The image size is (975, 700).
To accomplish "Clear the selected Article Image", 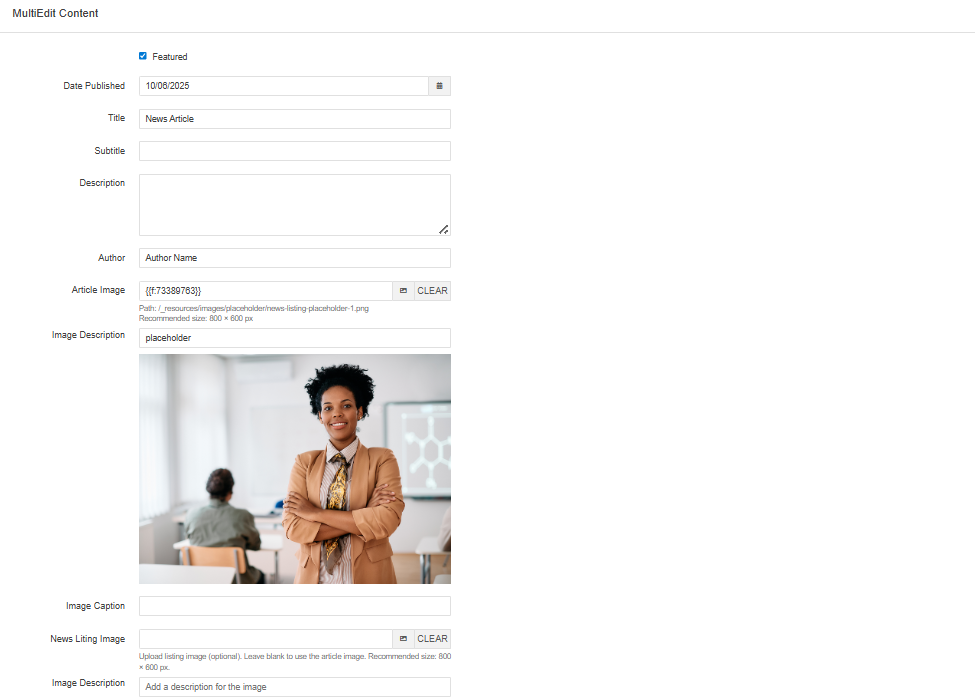I will point(431,290).
